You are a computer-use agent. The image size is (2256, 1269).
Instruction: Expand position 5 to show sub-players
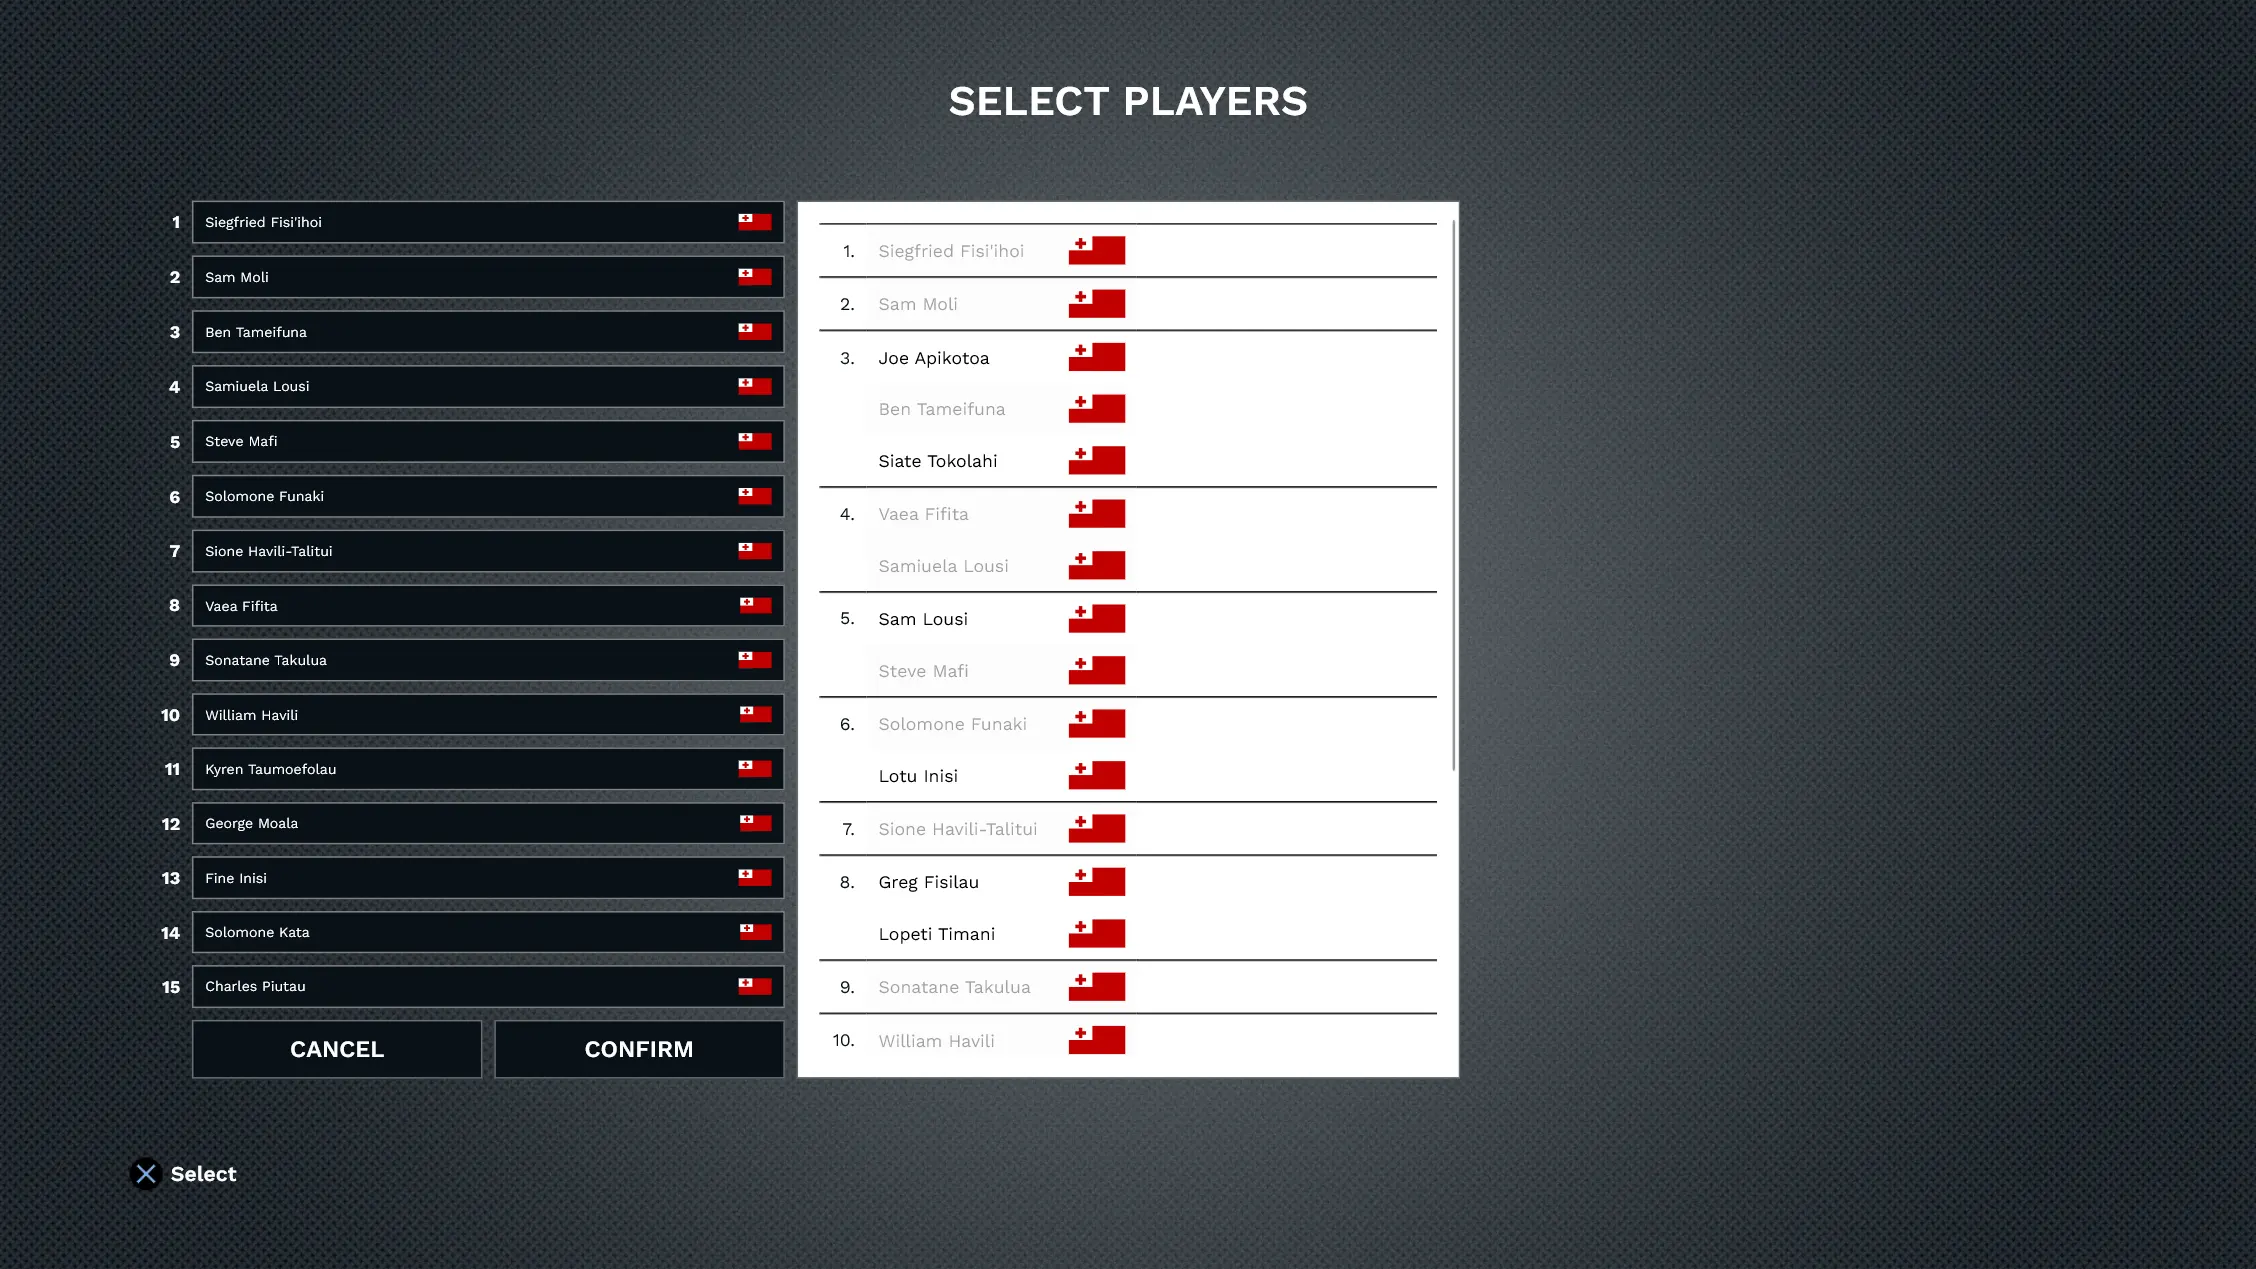1126,618
